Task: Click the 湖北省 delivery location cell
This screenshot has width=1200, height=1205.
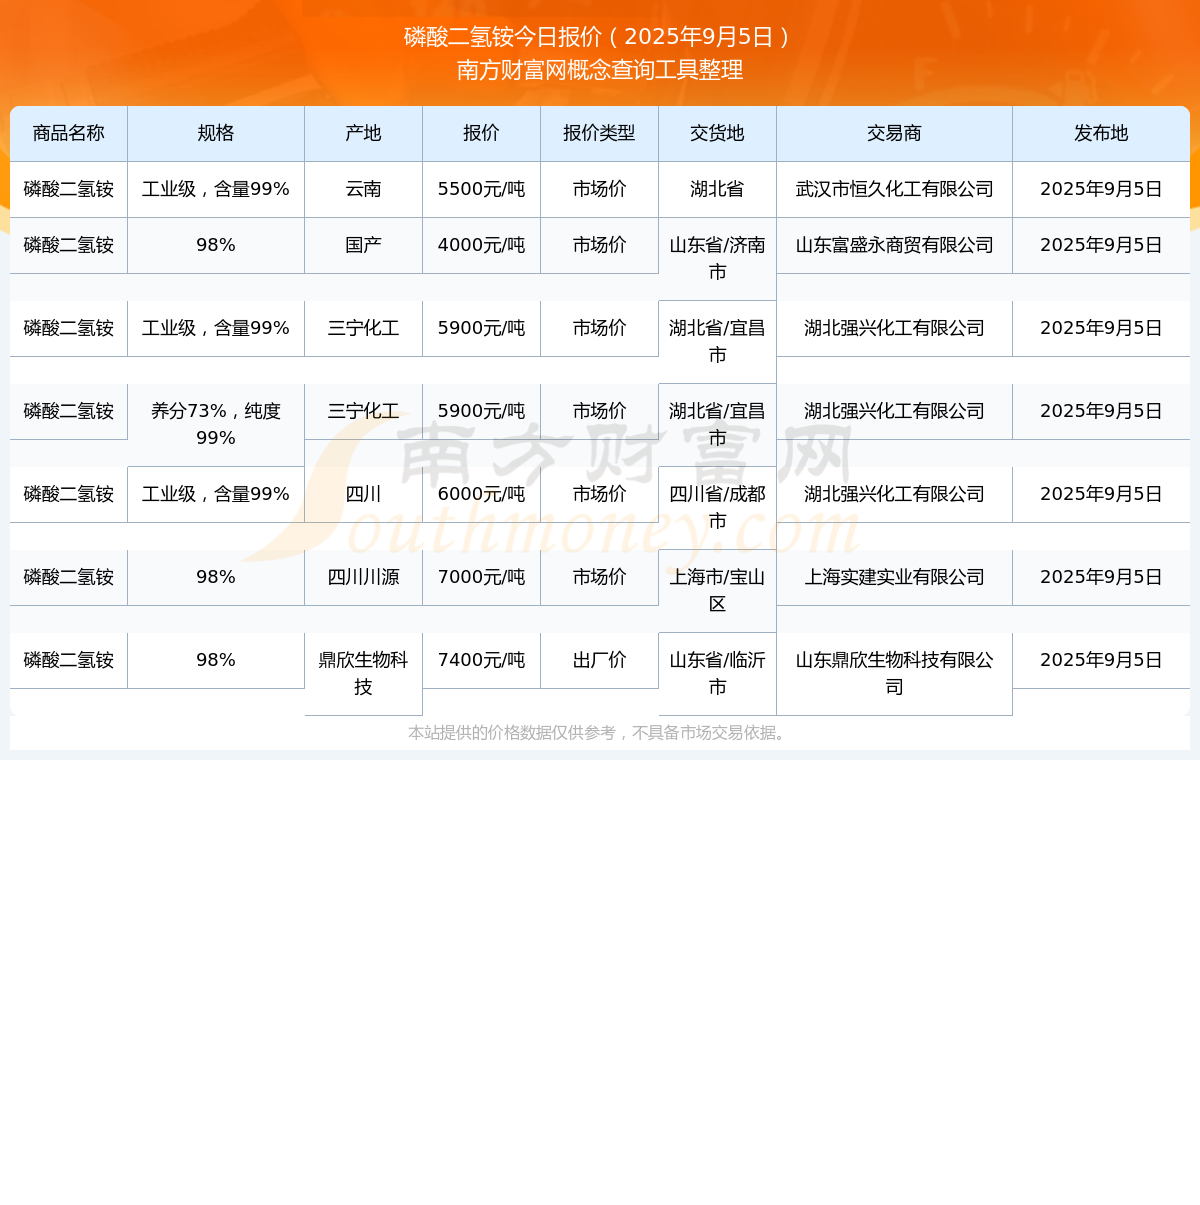Action: 718,189
